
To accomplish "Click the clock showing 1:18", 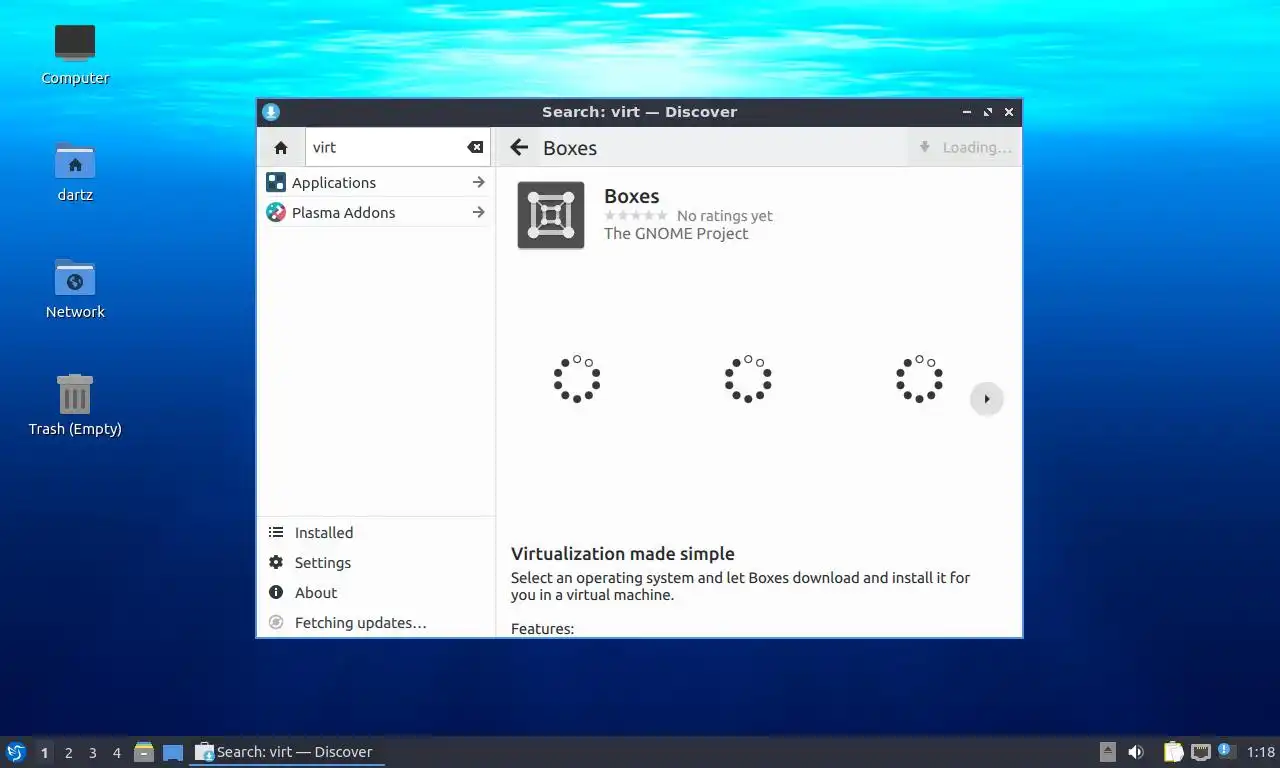I will click(x=1261, y=752).
